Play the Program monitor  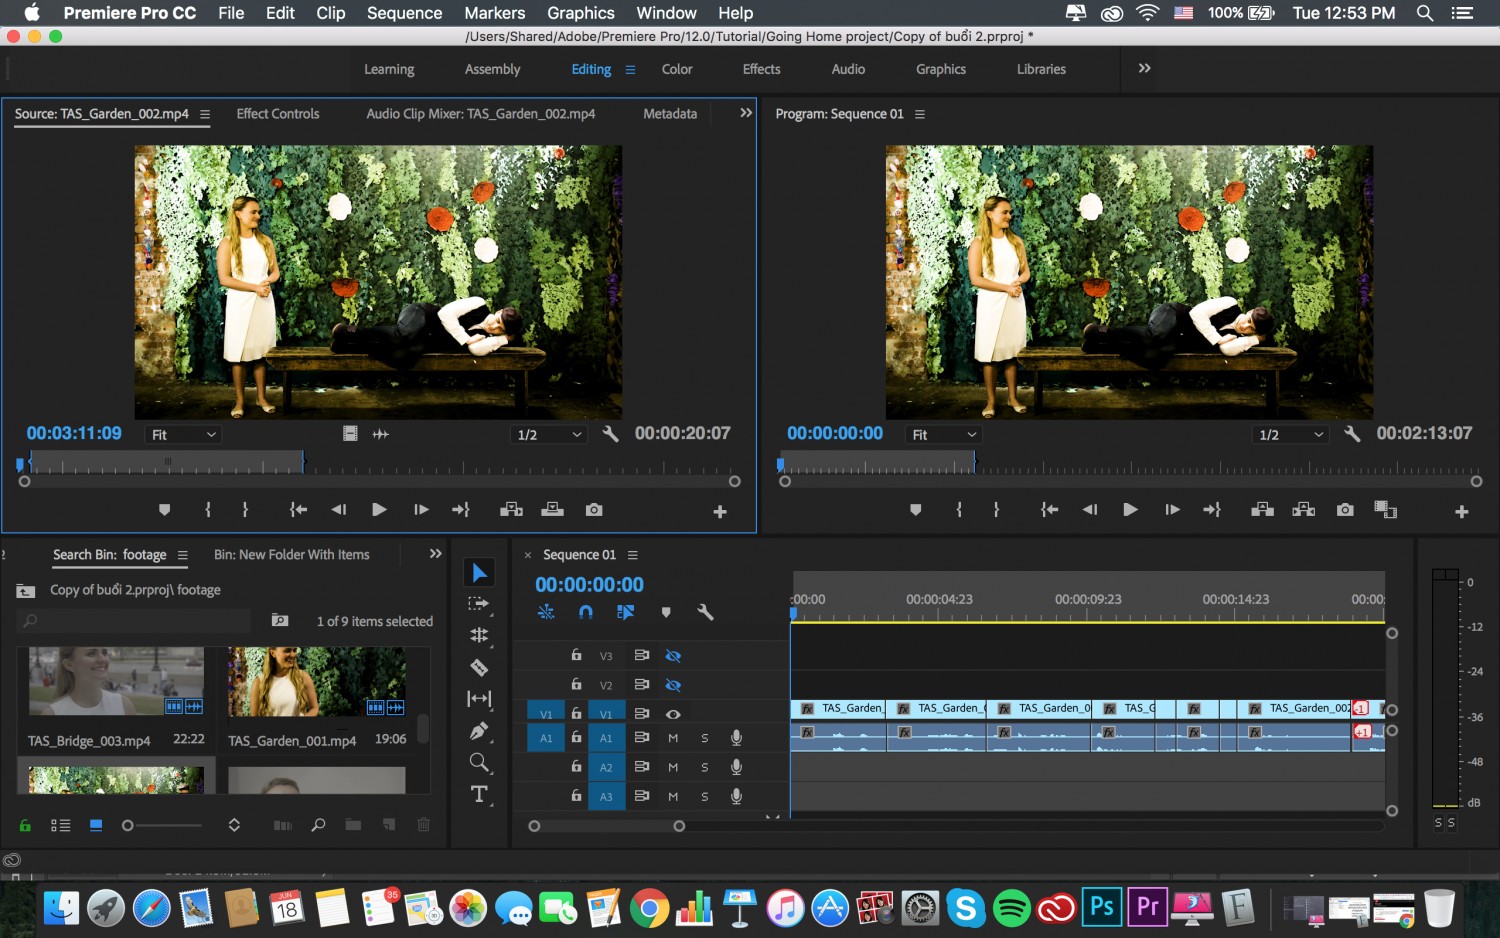1130,510
